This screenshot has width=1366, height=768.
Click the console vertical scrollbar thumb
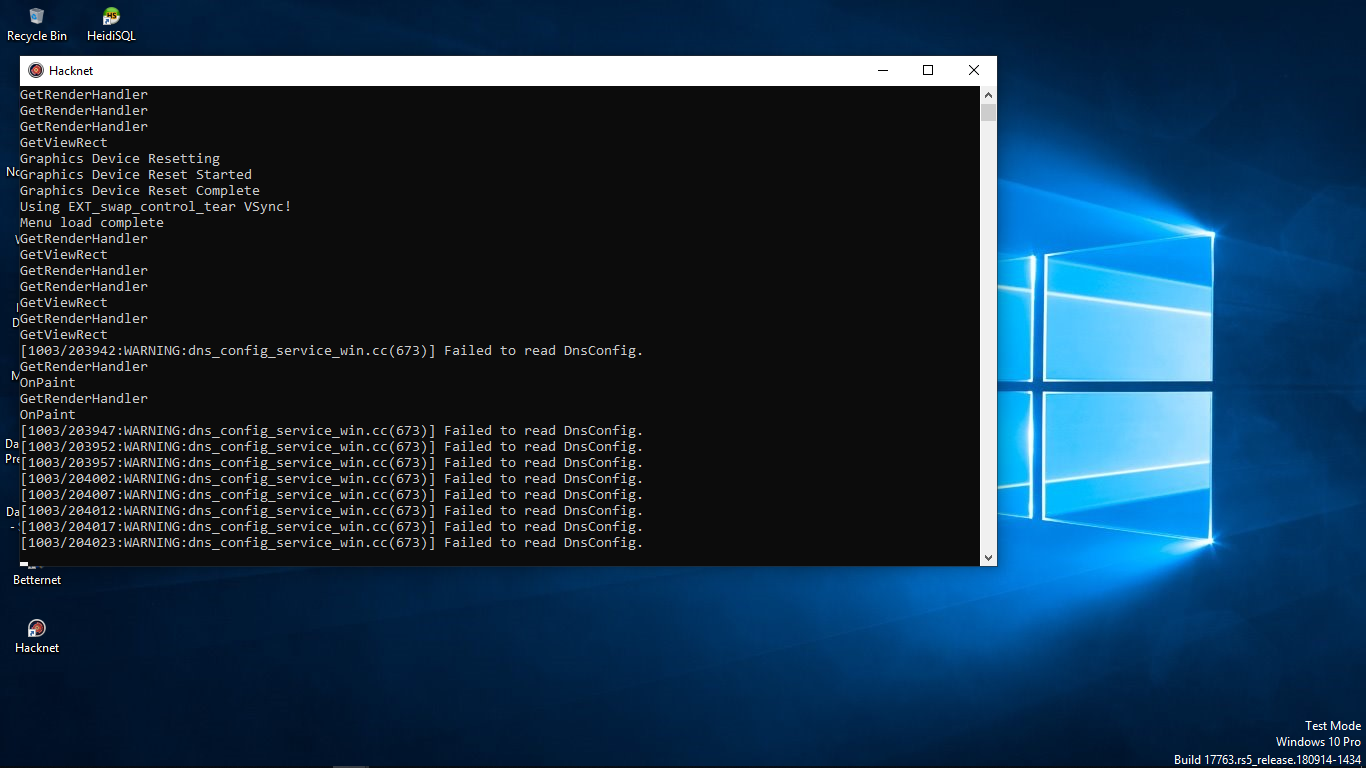988,112
